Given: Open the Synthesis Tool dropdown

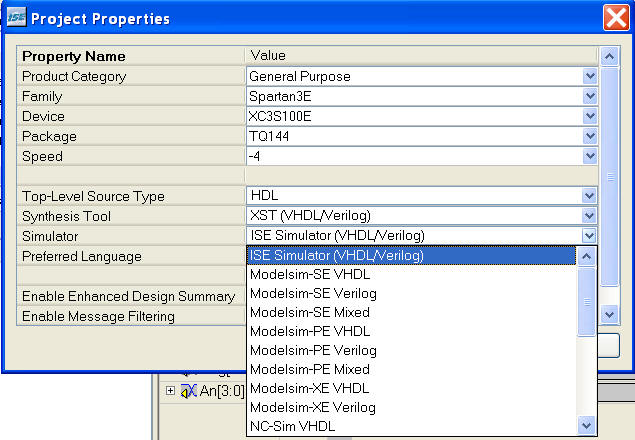Looking at the screenshot, I should pyautogui.click(x=590, y=216).
